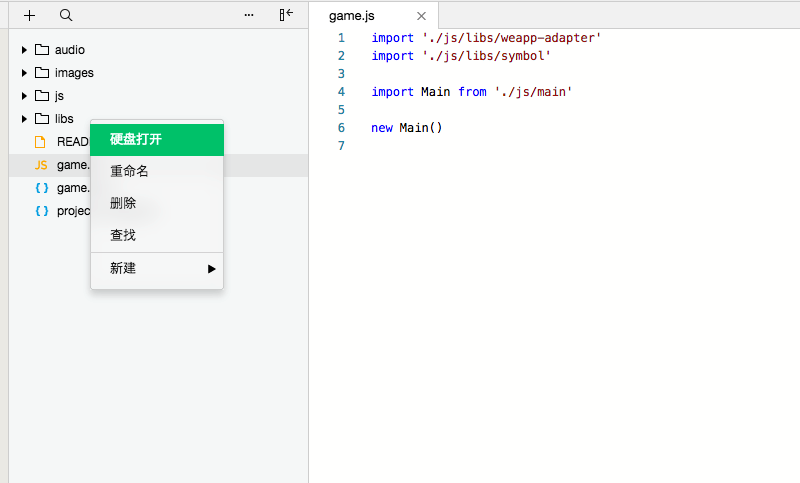Collapse the file tree panel icon

pyautogui.click(x=286, y=15)
